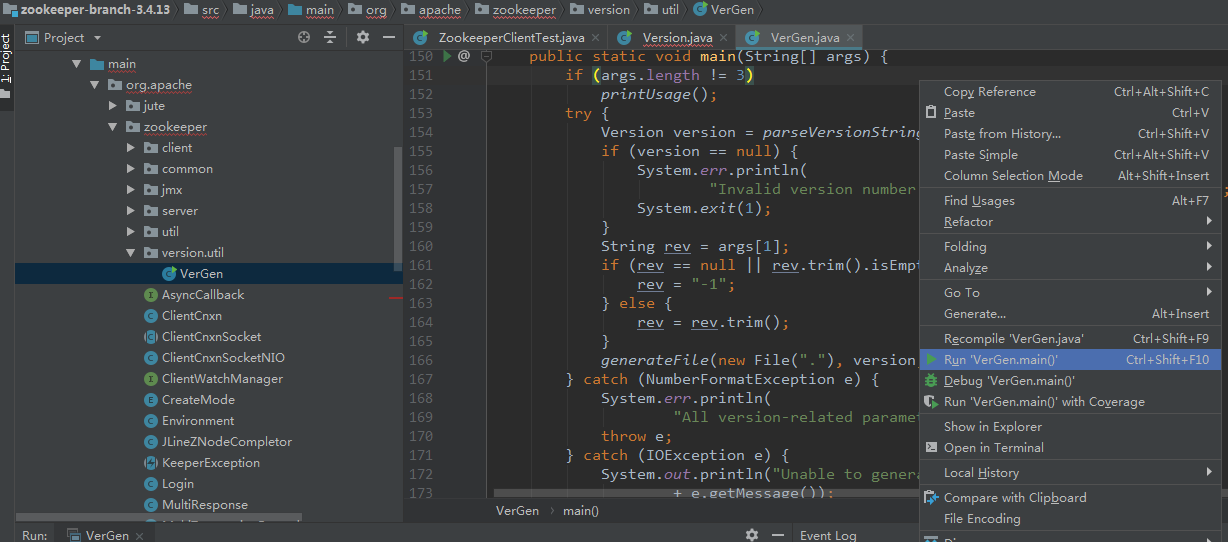Screen dimensions: 1228x542
Task: Click the @ annotation gutter icon at line 150
Action: 464,57
